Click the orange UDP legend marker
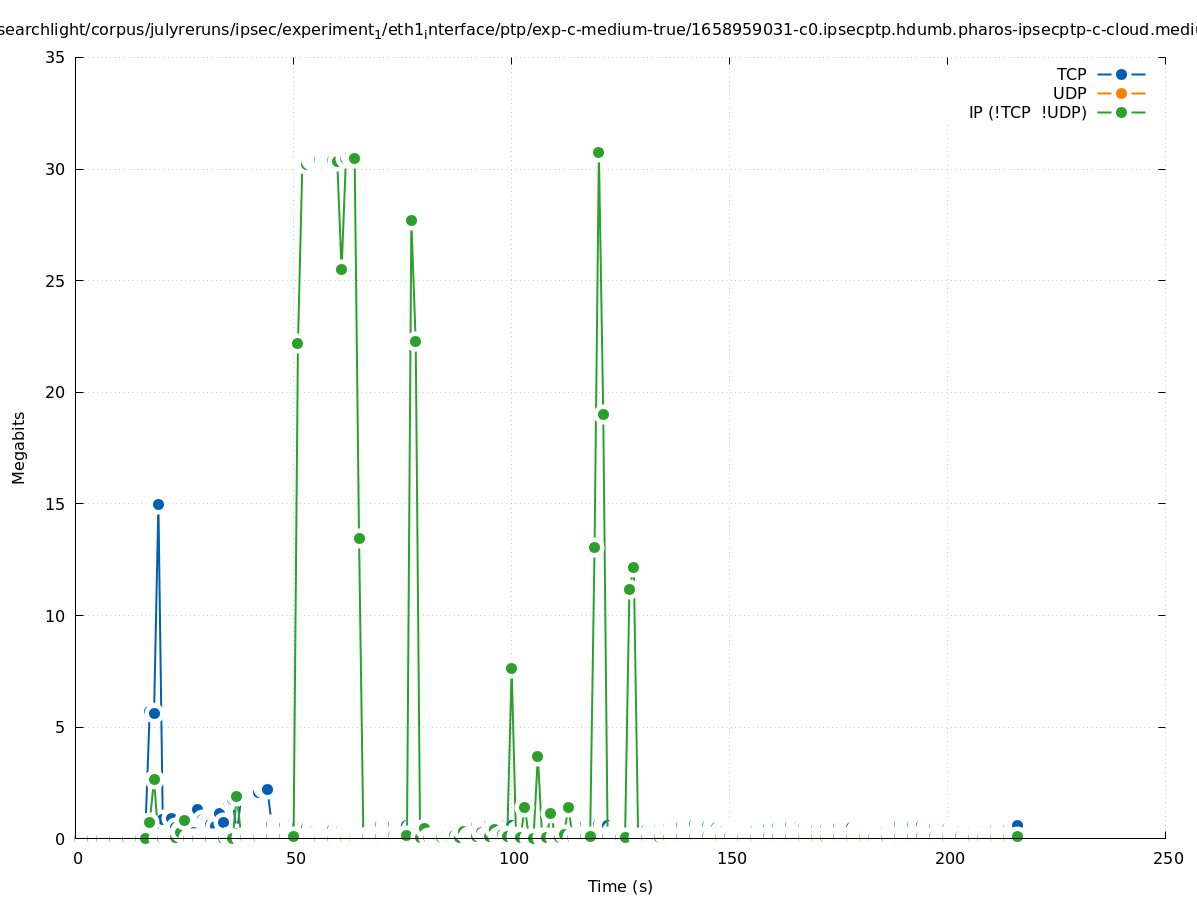Viewport: 1197px width, 900px height. (x=1121, y=93)
